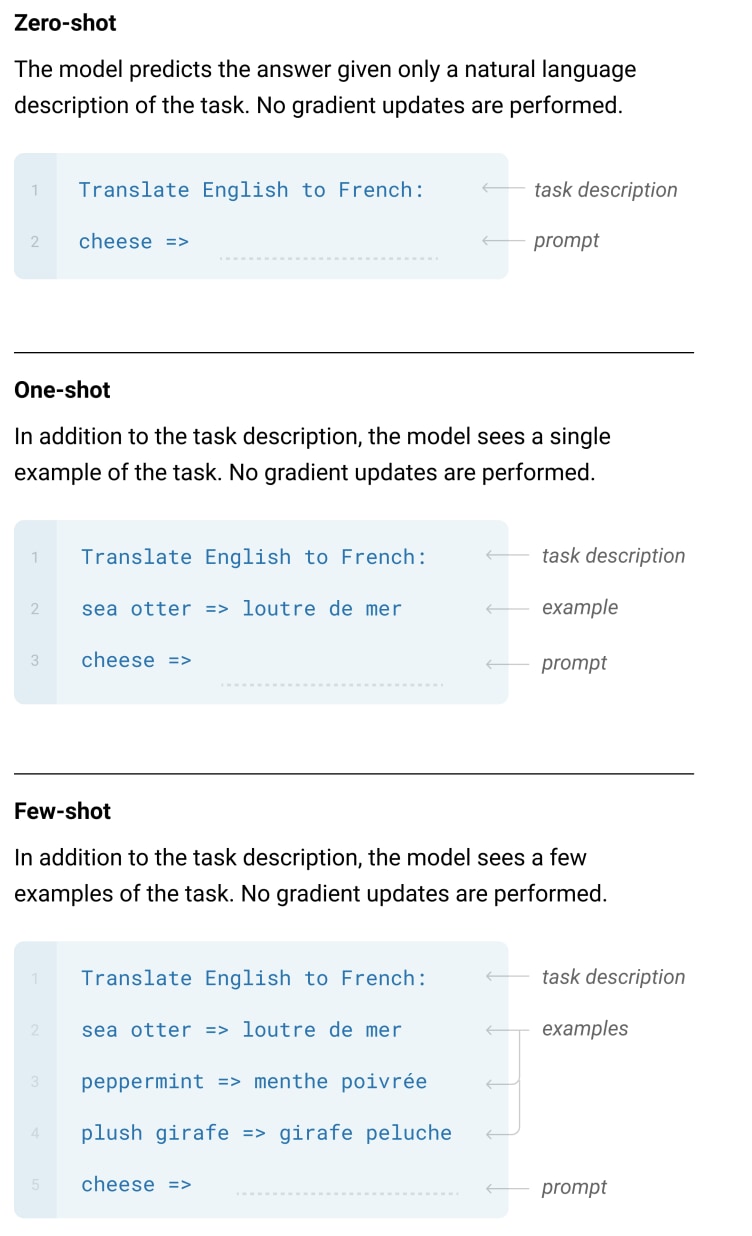Click the 'plush girafe => girafe peluche' line
Screen dimensions: 752x1236
pos(266,1133)
